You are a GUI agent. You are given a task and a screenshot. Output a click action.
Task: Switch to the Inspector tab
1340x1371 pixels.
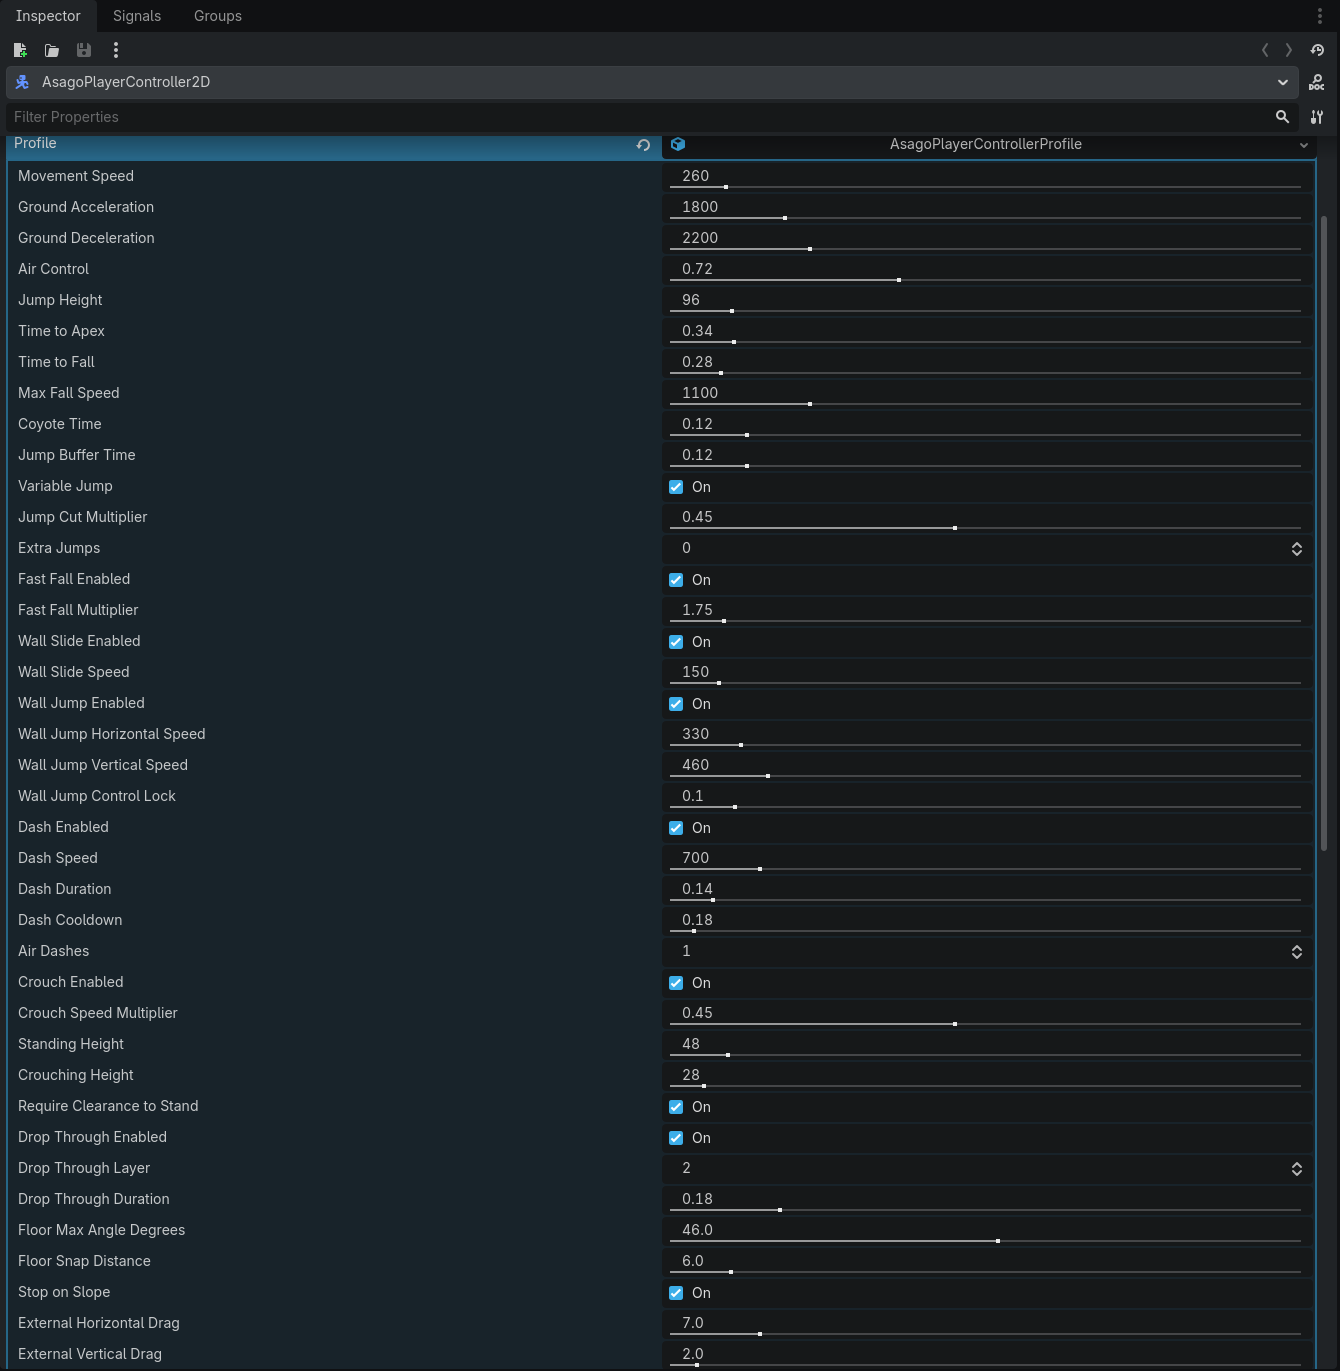[48, 16]
